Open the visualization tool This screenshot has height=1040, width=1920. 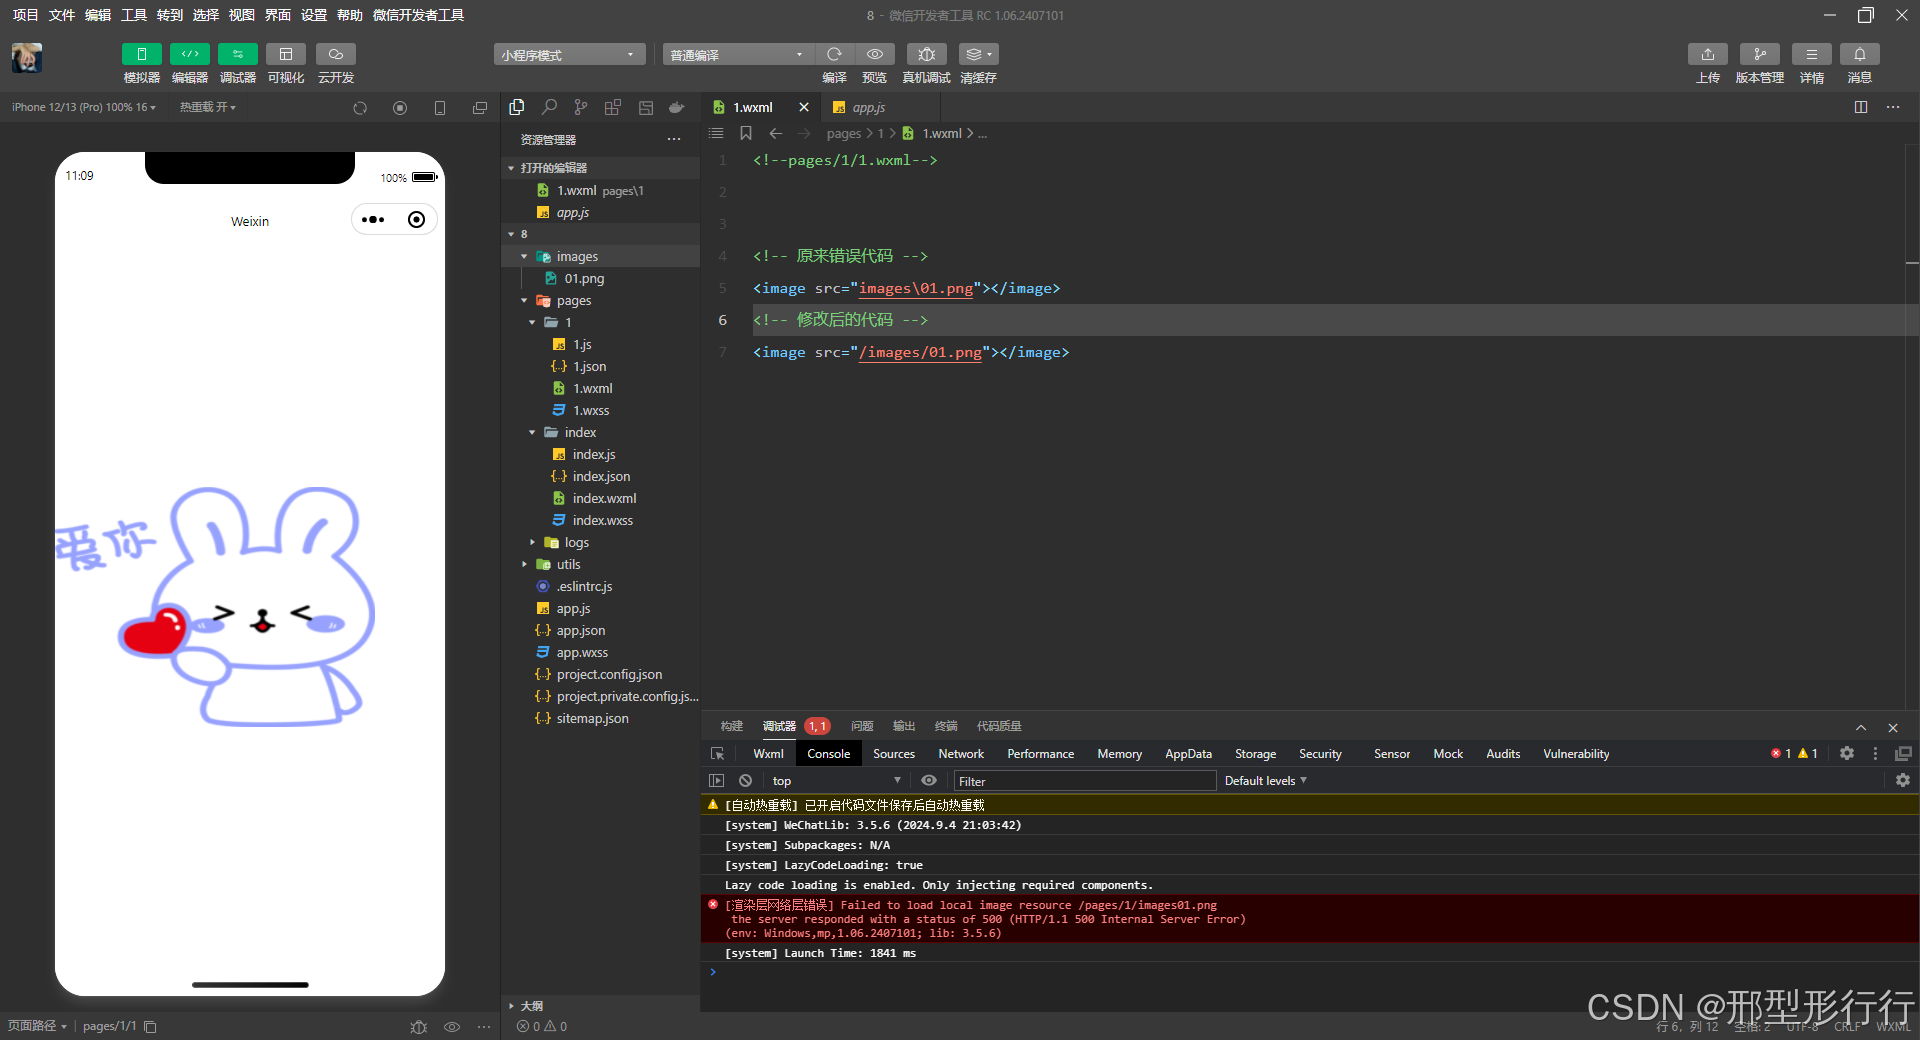click(286, 54)
